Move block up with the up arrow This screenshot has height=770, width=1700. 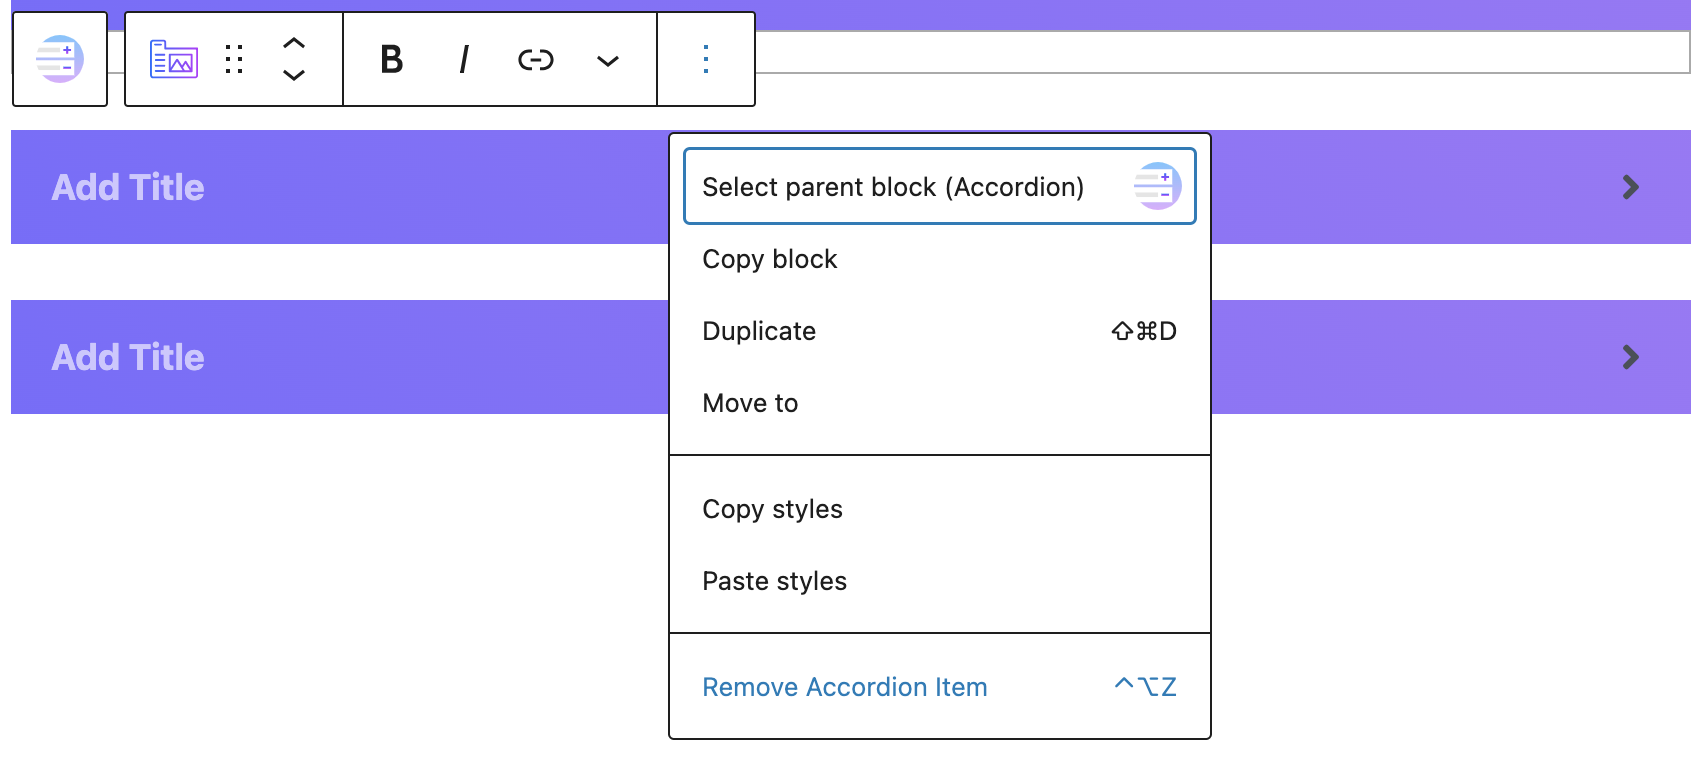pyautogui.click(x=294, y=43)
